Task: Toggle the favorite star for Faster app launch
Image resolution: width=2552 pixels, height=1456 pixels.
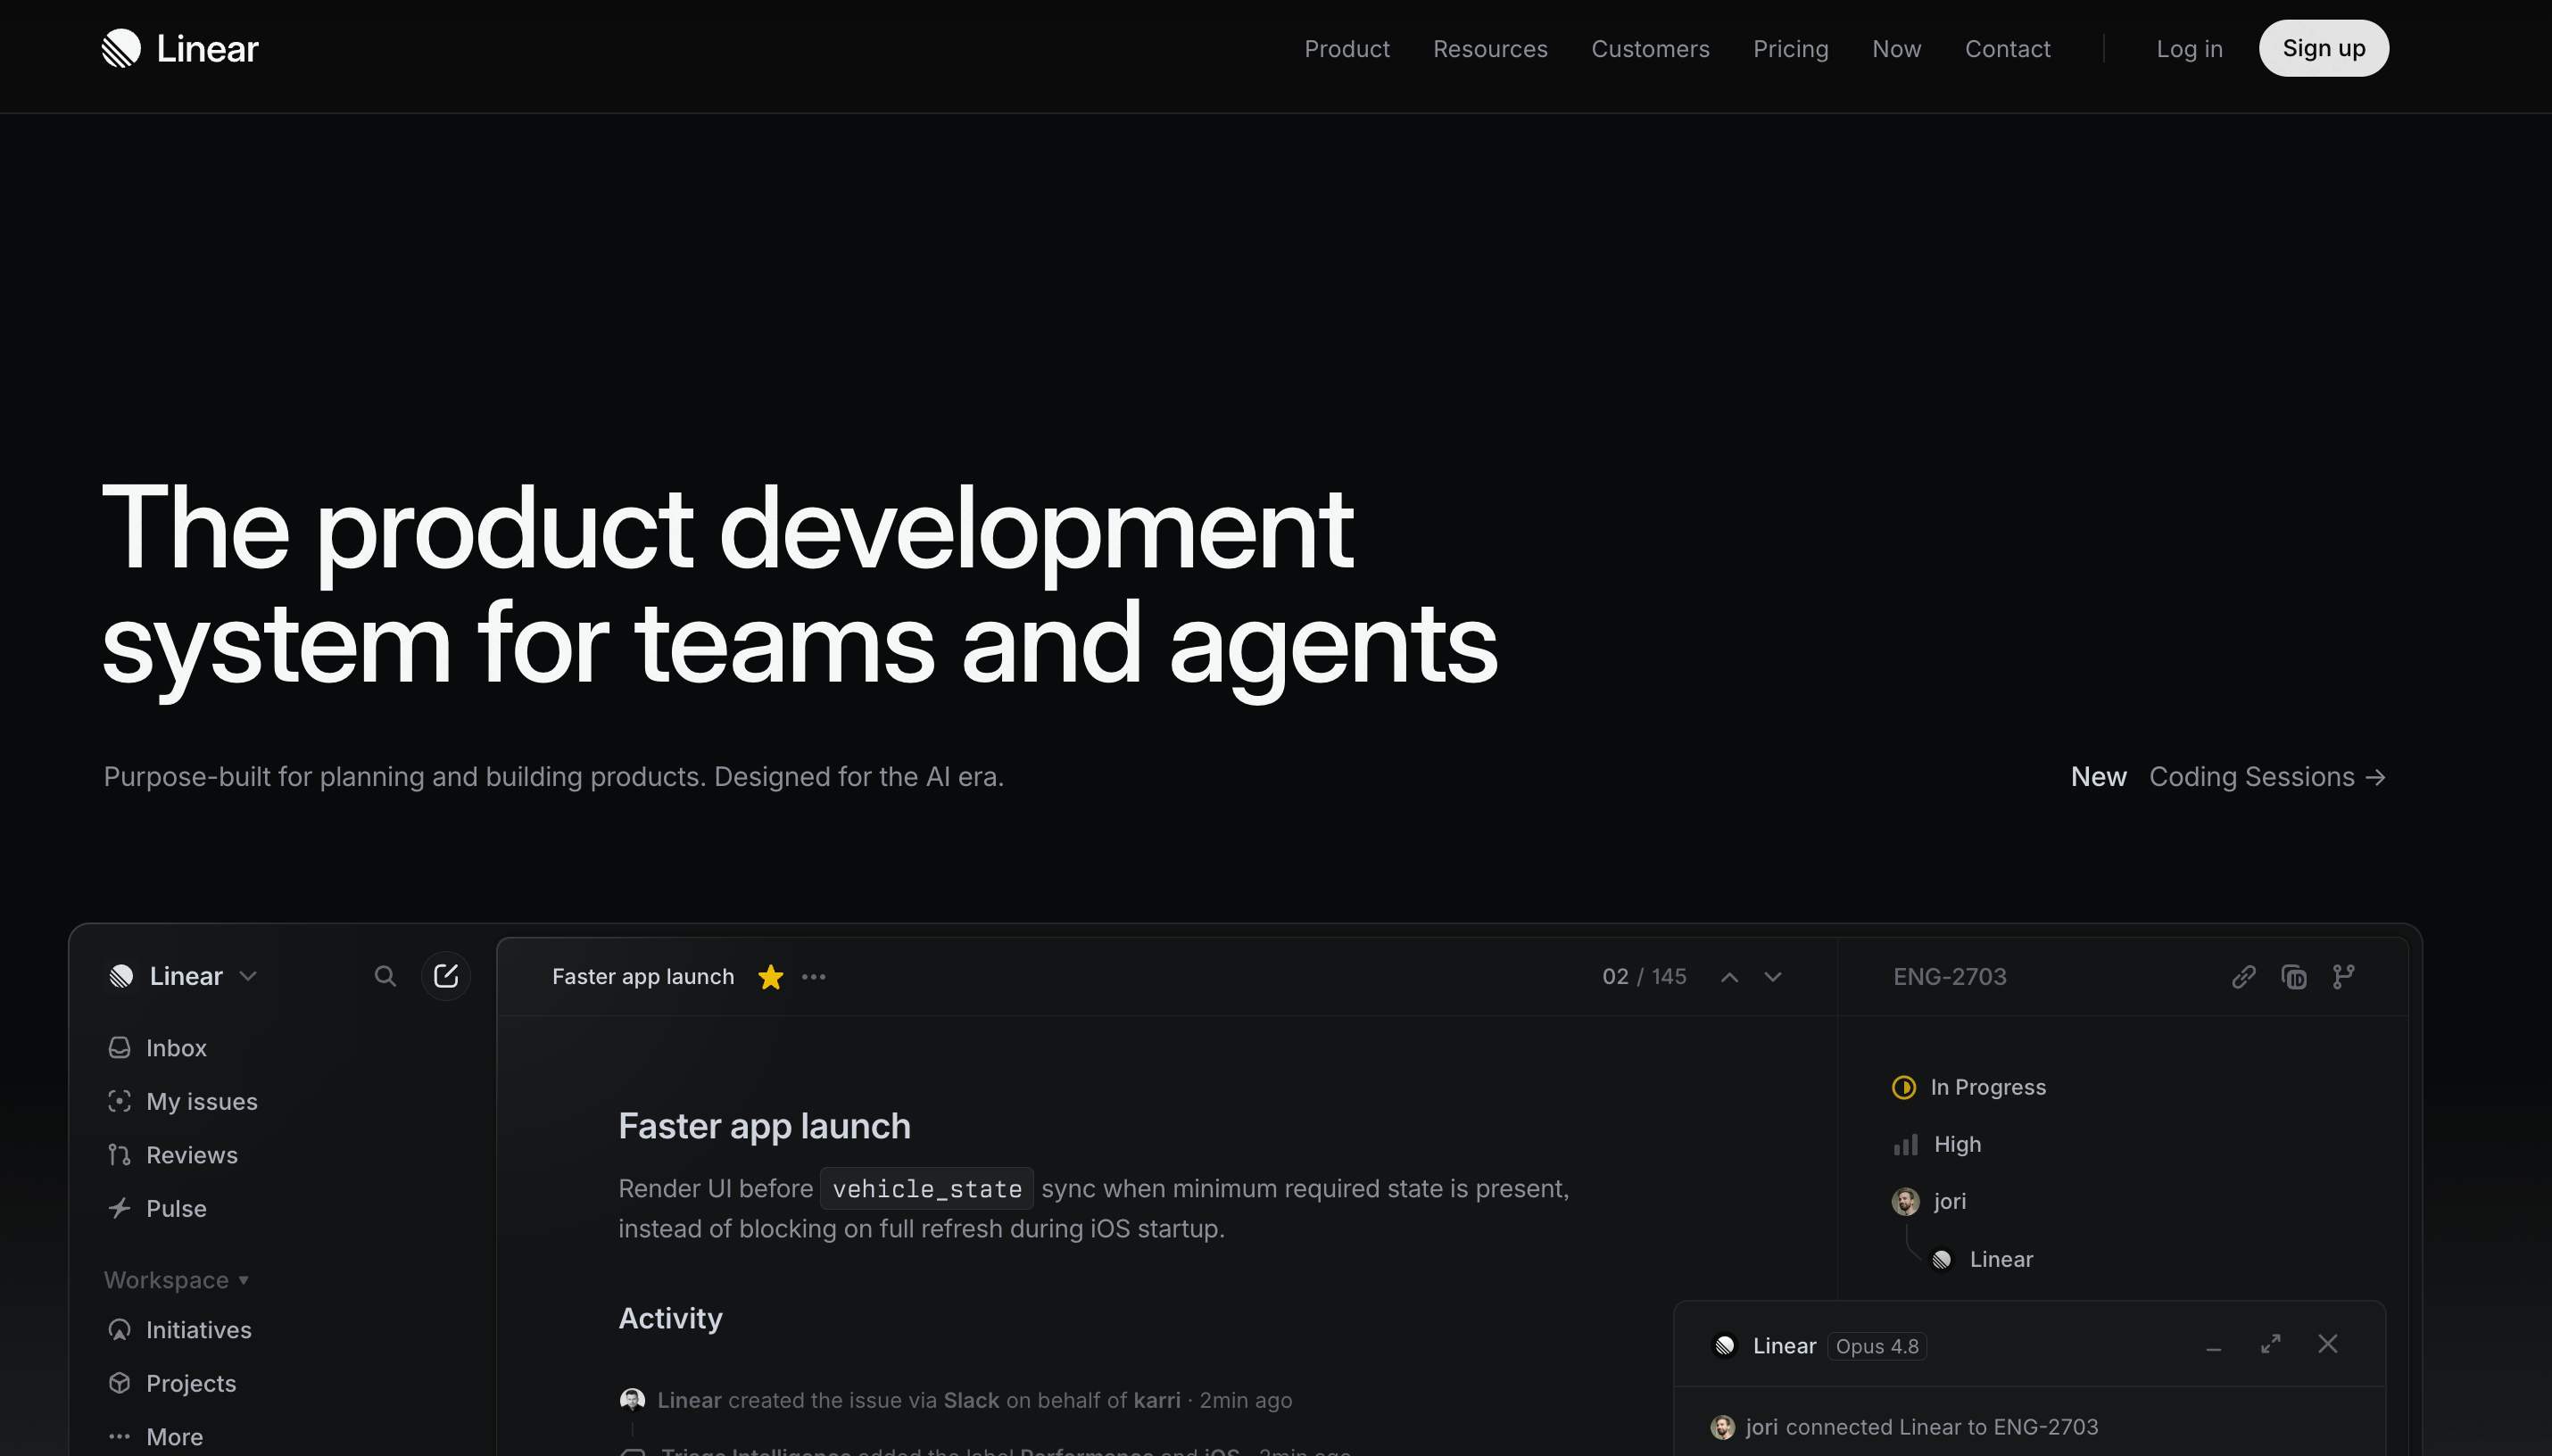Action: [770, 976]
